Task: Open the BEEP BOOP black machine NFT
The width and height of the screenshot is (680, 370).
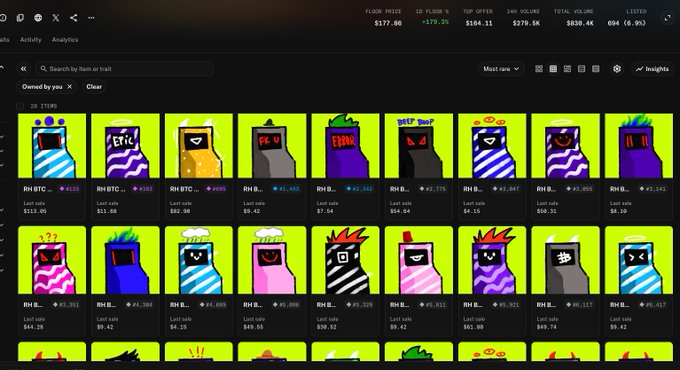Action: click(418, 146)
